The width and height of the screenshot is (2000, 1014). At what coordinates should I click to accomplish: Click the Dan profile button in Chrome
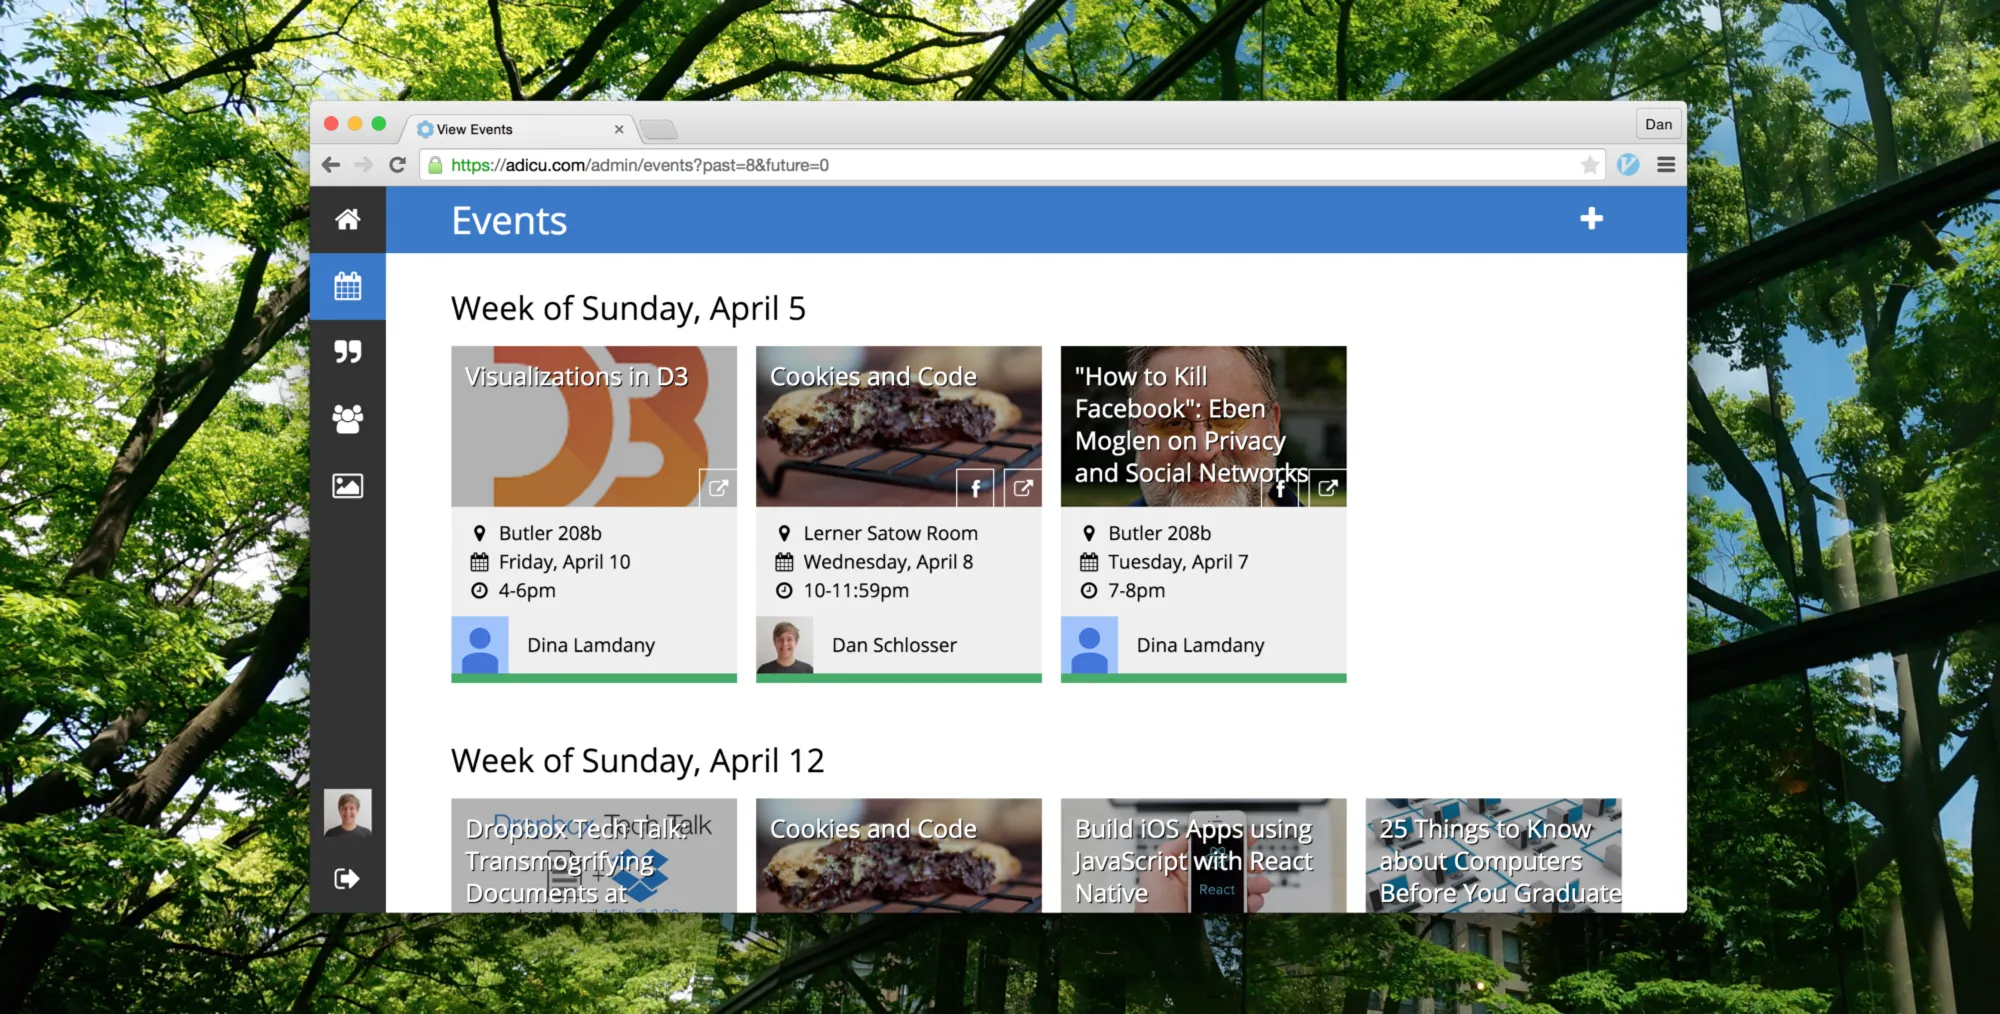(x=1658, y=124)
